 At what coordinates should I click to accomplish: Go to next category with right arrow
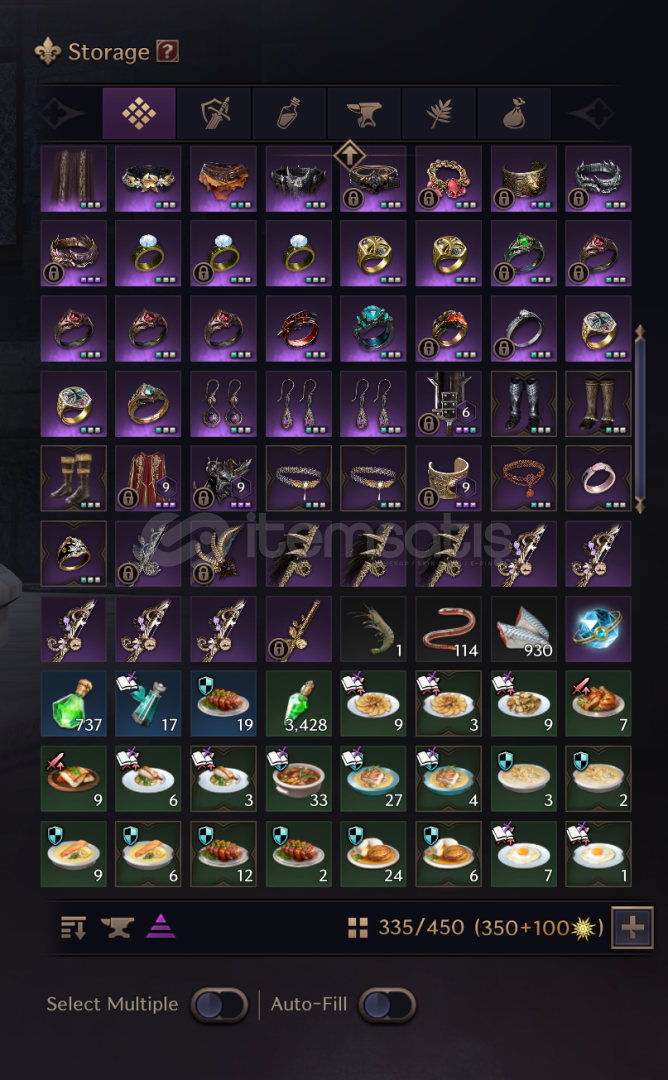coord(591,113)
